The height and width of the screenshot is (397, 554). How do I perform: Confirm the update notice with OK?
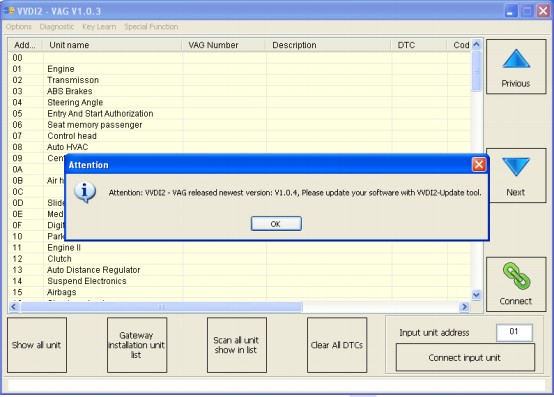pos(276,224)
